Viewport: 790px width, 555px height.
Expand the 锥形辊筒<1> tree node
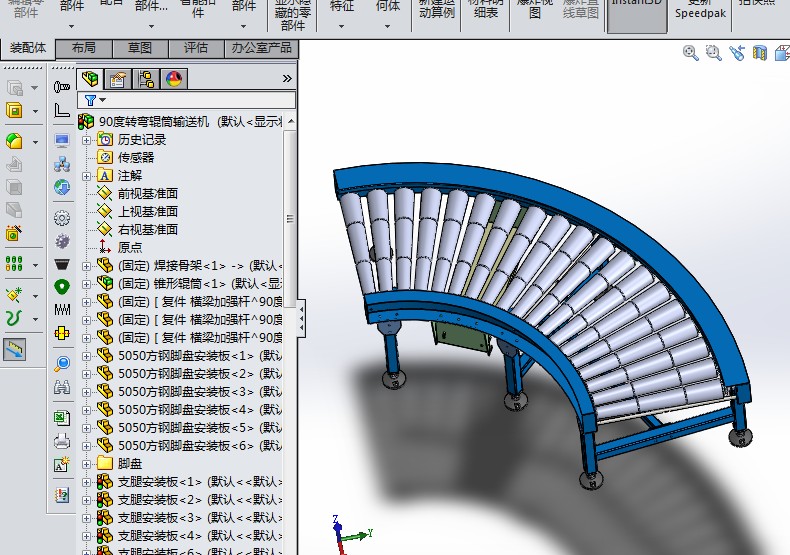coord(86,284)
